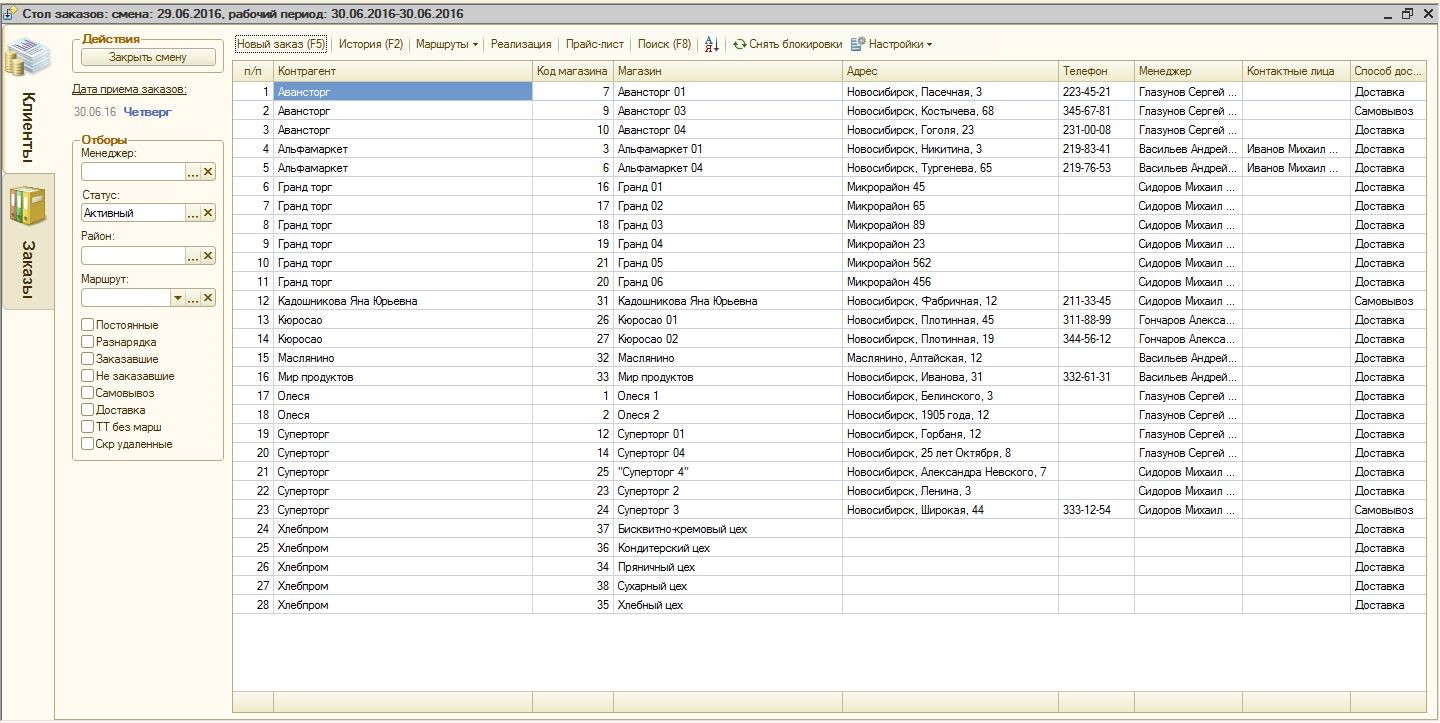Click the Закрыть смену button
The width and height of the screenshot is (1440, 723).
(x=148, y=57)
